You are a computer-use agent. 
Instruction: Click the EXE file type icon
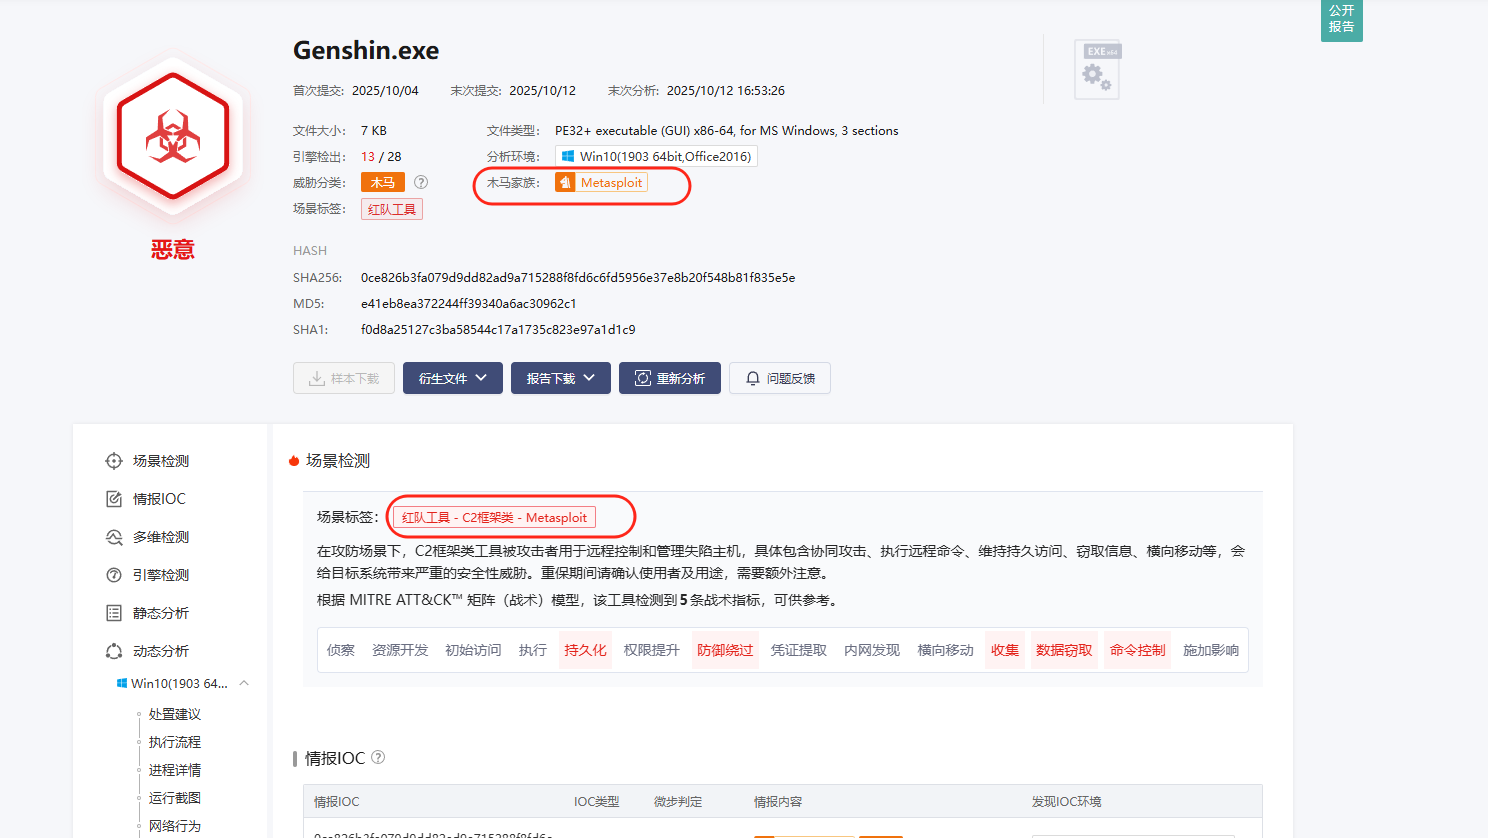click(1097, 70)
